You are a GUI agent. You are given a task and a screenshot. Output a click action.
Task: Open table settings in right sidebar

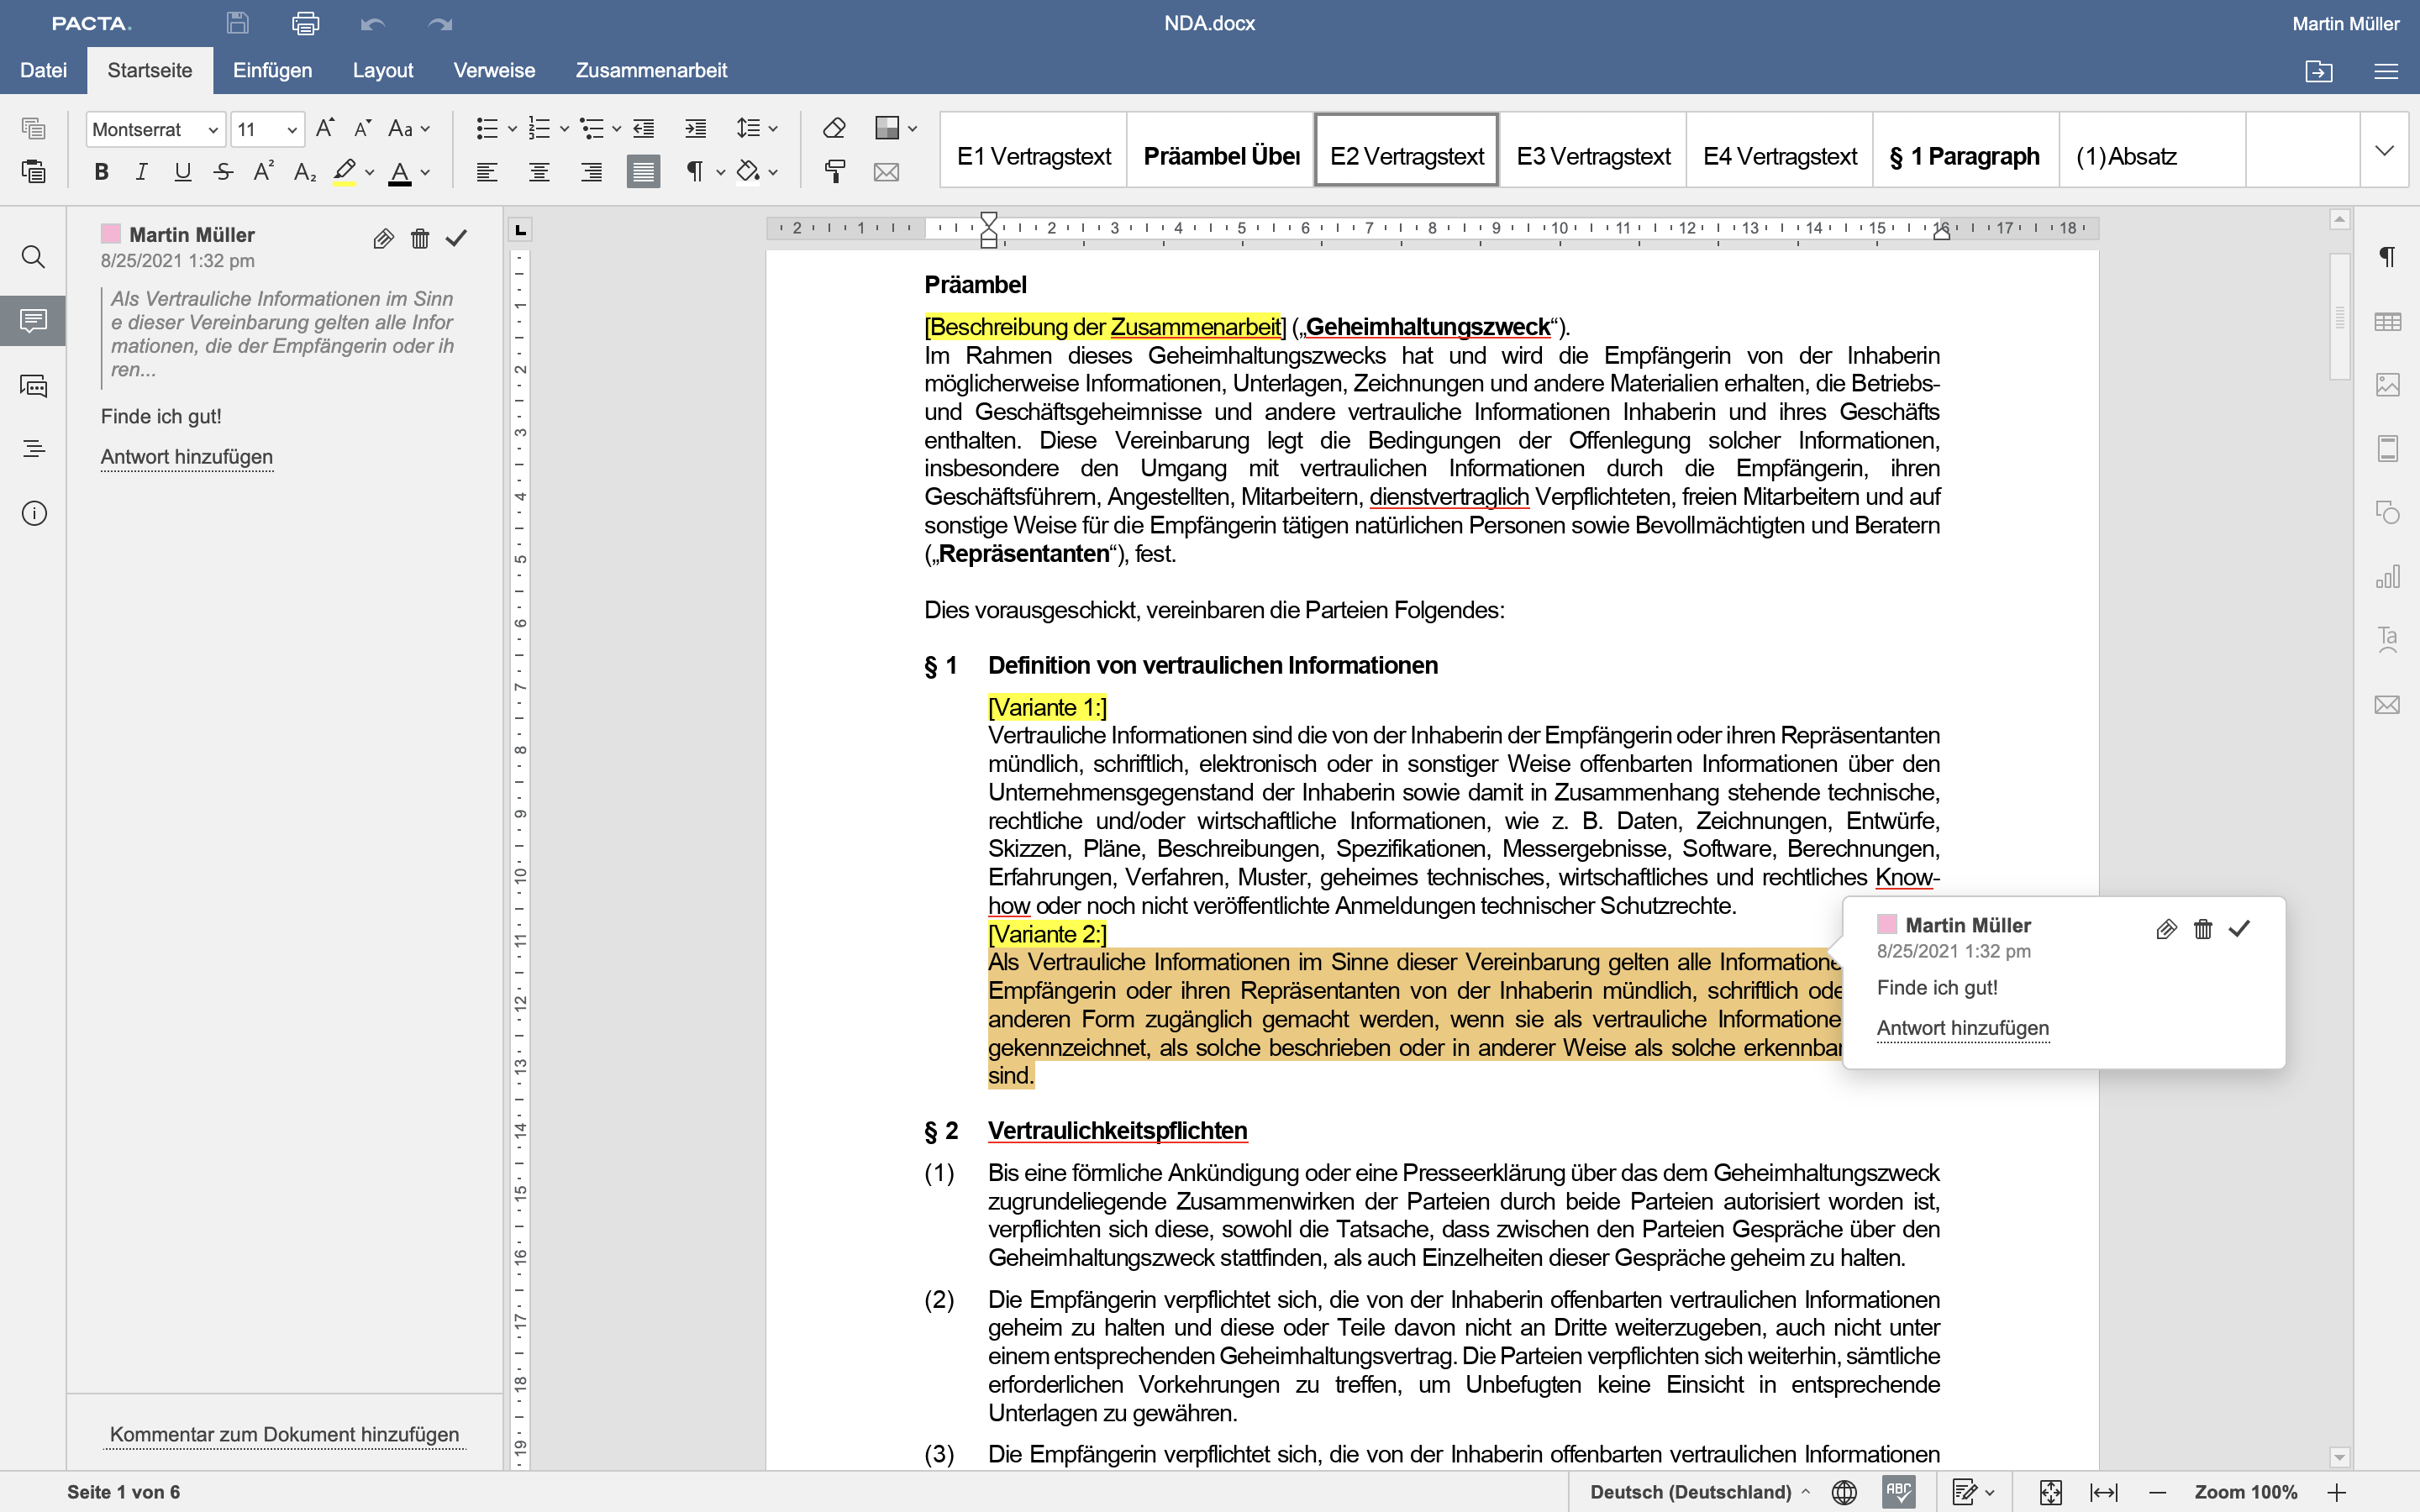click(2387, 321)
